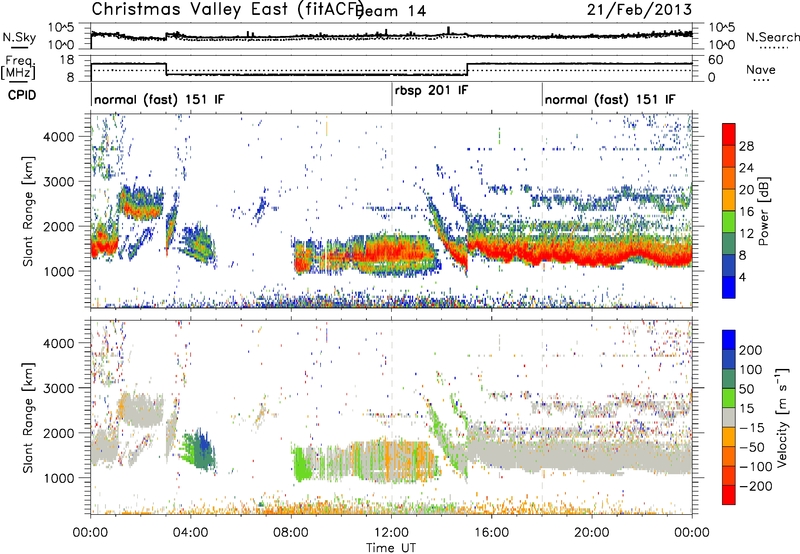Click the '1000' tick of the velocity panel
800x554 pixels.
tap(58, 478)
